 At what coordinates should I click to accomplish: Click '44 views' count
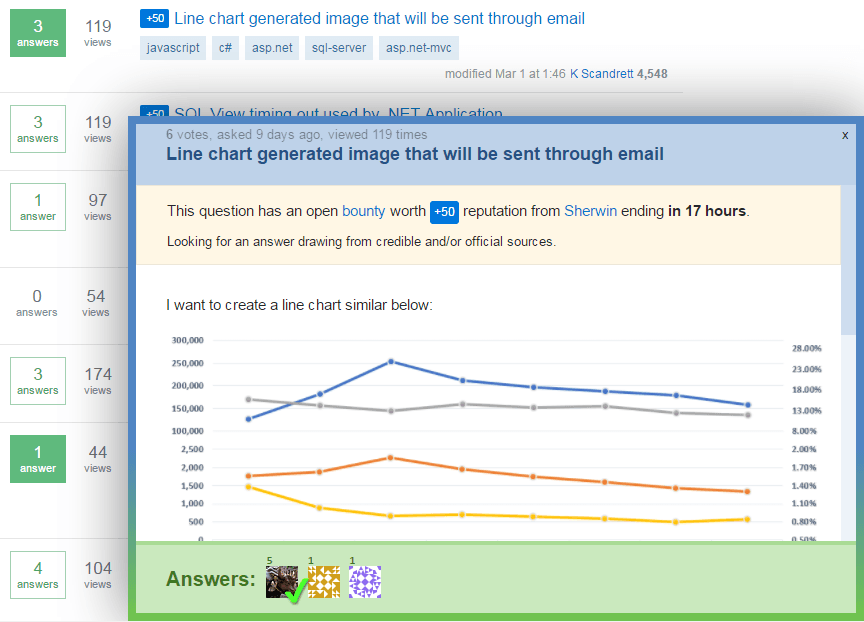(x=98, y=459)
